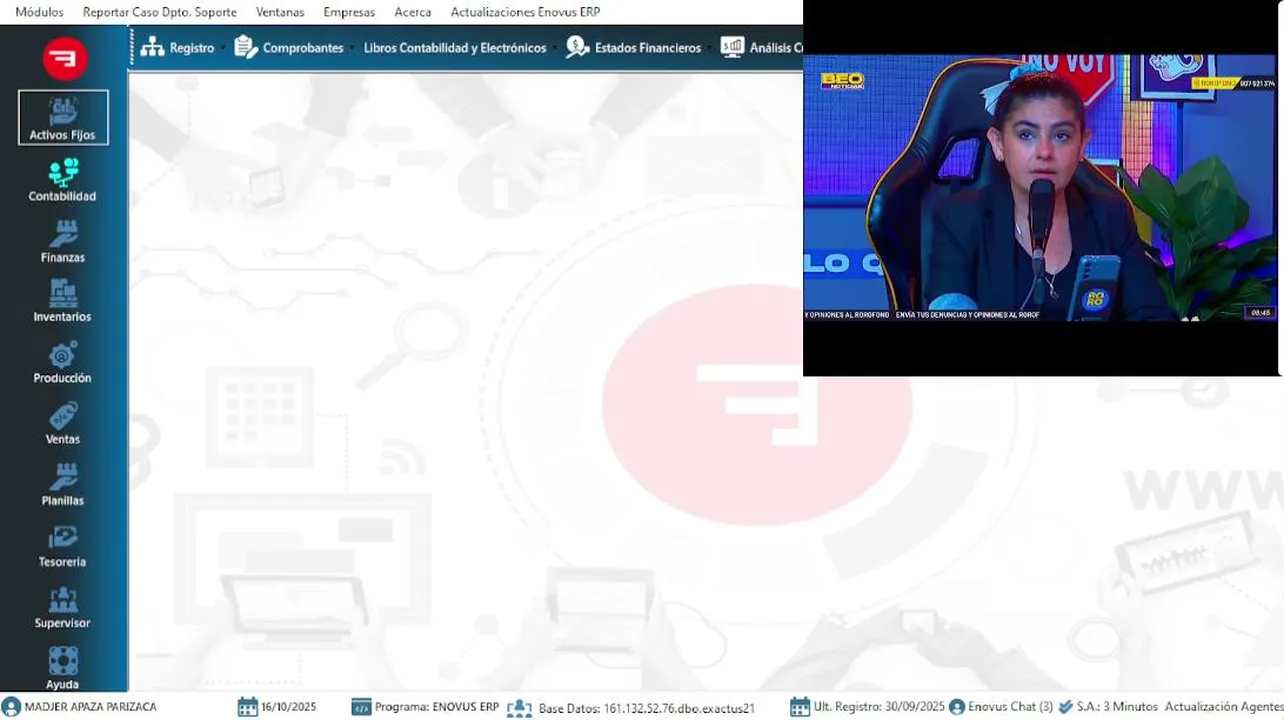The height and width of the screenshot is (720, 1284).
Task: Open the Supervisor module
Action: coord(63,606)
